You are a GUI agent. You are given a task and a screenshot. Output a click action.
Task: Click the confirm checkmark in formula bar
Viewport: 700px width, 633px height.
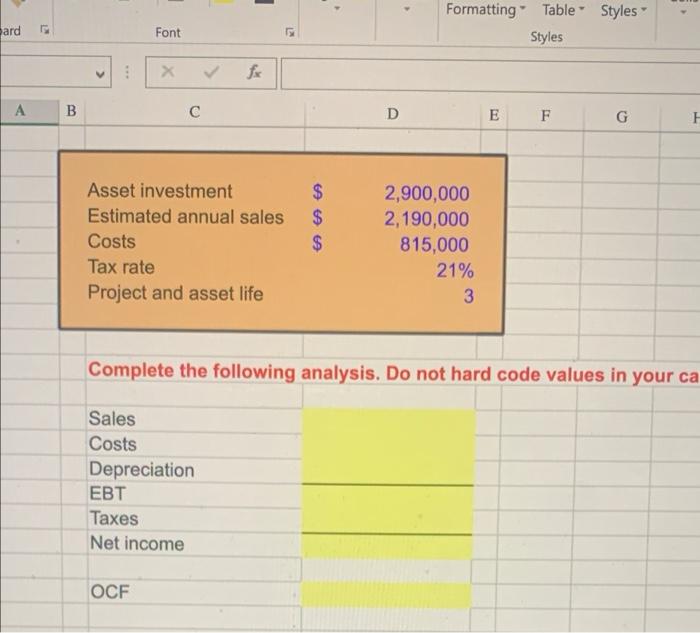[x=211, y=71]
